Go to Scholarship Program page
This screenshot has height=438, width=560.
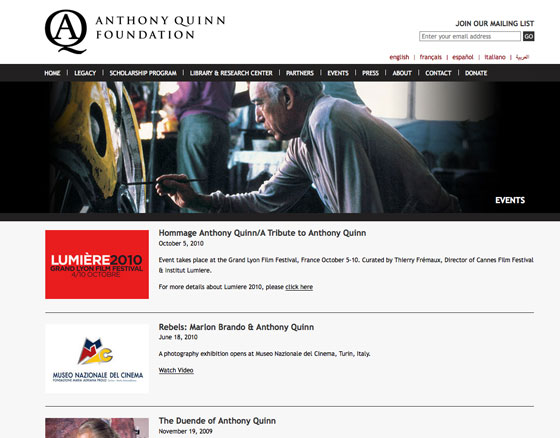click(x=143, y=73)
